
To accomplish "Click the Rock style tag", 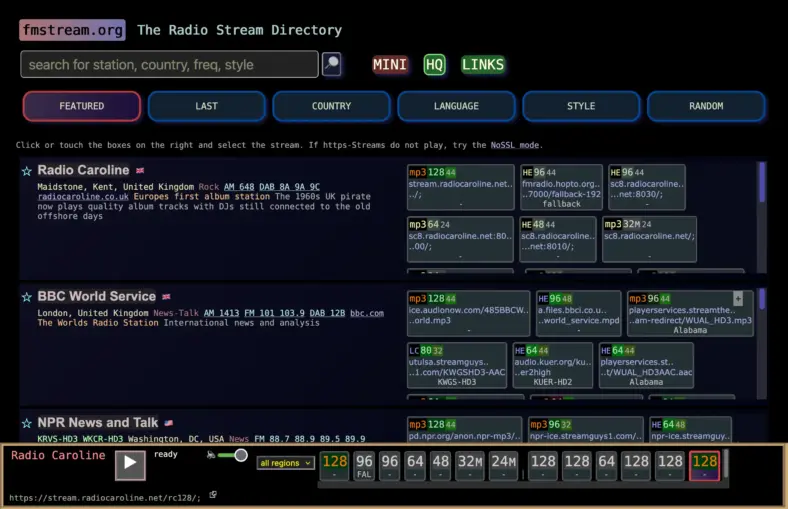I will coord(209,187).
